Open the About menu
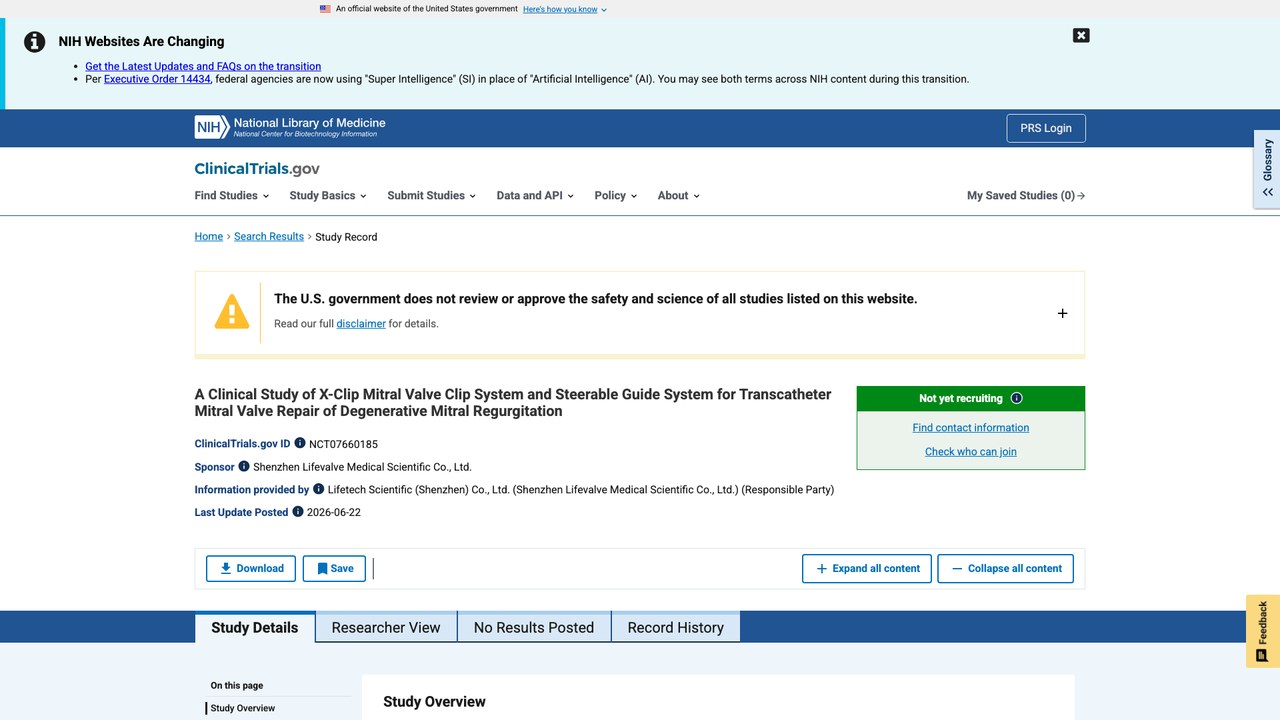Screen dimensions: 1280x720 pyautogui.click(x=678, y=196)
